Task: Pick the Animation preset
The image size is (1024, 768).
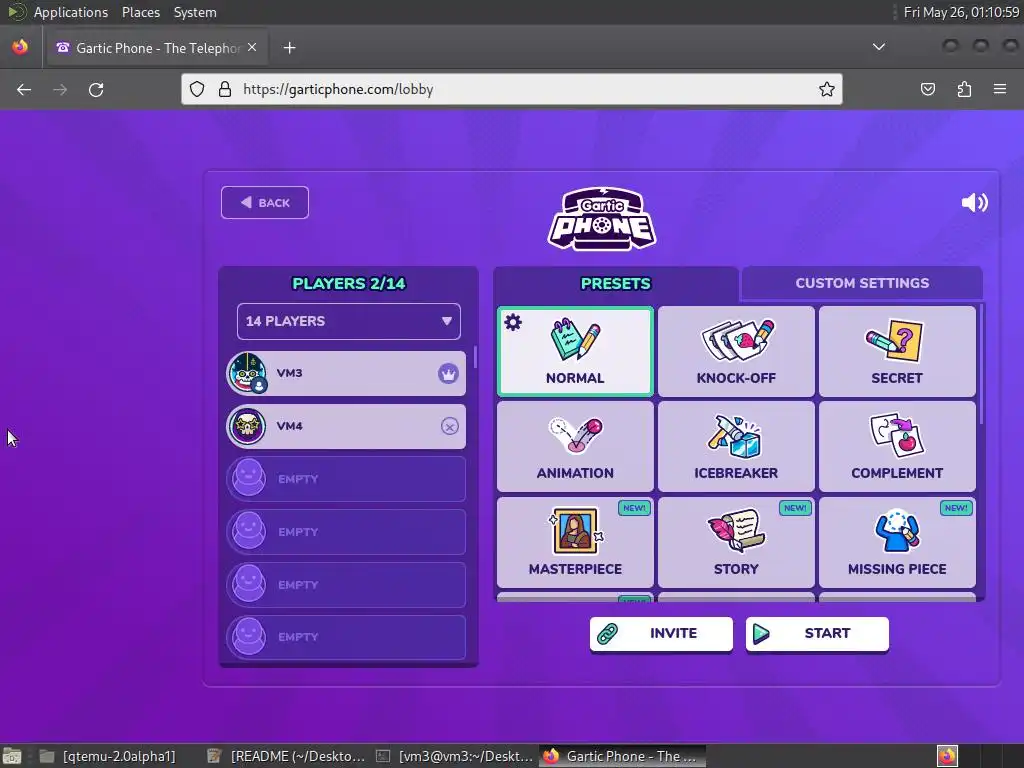Action: pos(575,447)
